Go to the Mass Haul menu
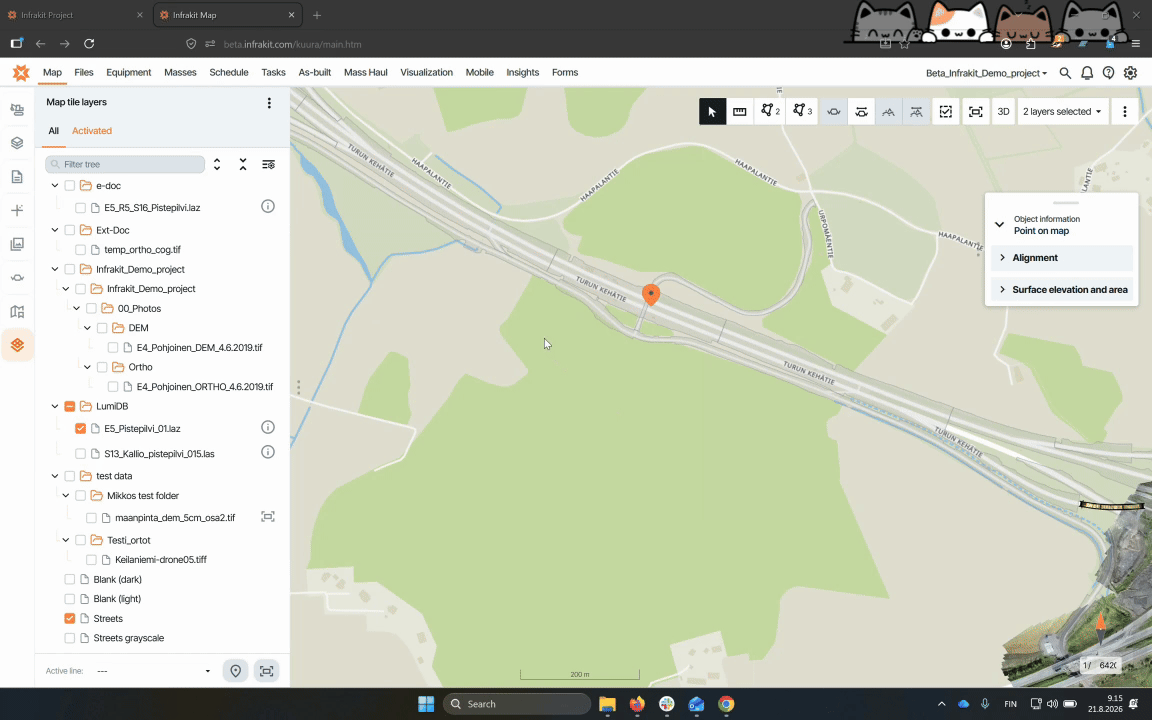Screen dimensions: 1152x720 click(365, 73)
